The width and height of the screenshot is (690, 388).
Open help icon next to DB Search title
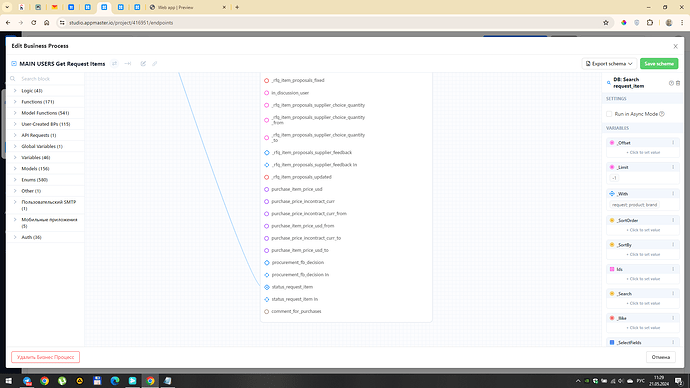671,83
